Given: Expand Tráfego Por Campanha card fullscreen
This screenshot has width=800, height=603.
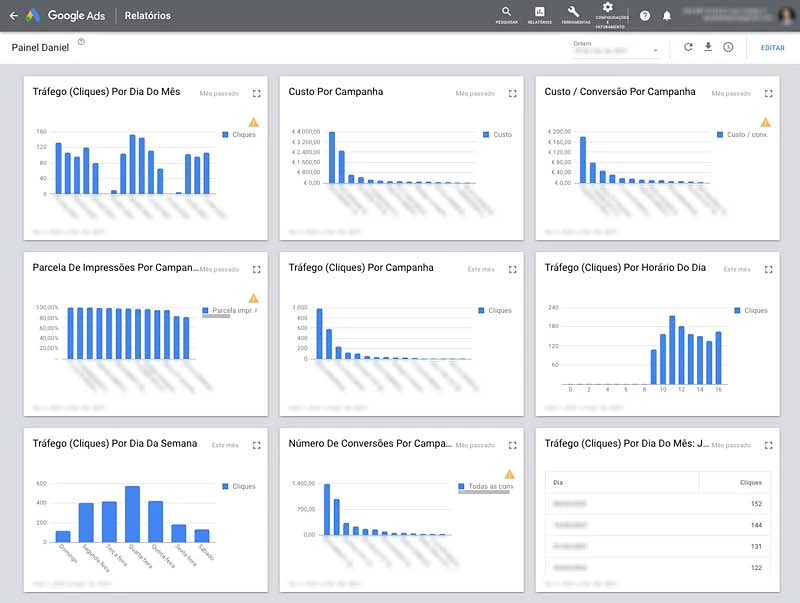Looking at the screenshot, I should point(513,269).
